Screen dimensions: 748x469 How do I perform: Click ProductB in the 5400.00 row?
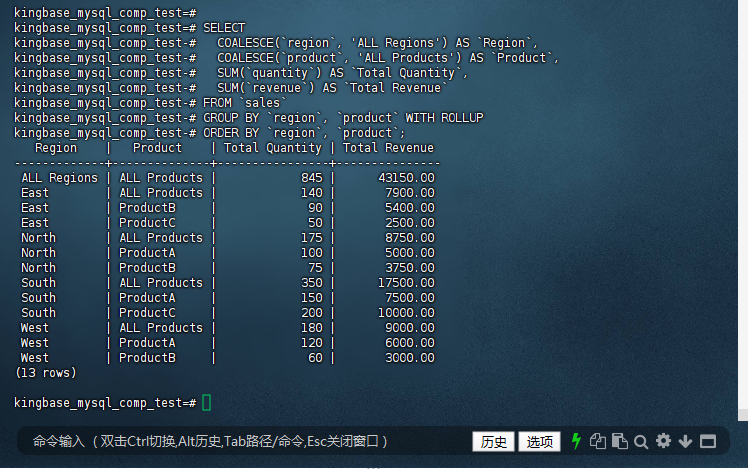147,208
